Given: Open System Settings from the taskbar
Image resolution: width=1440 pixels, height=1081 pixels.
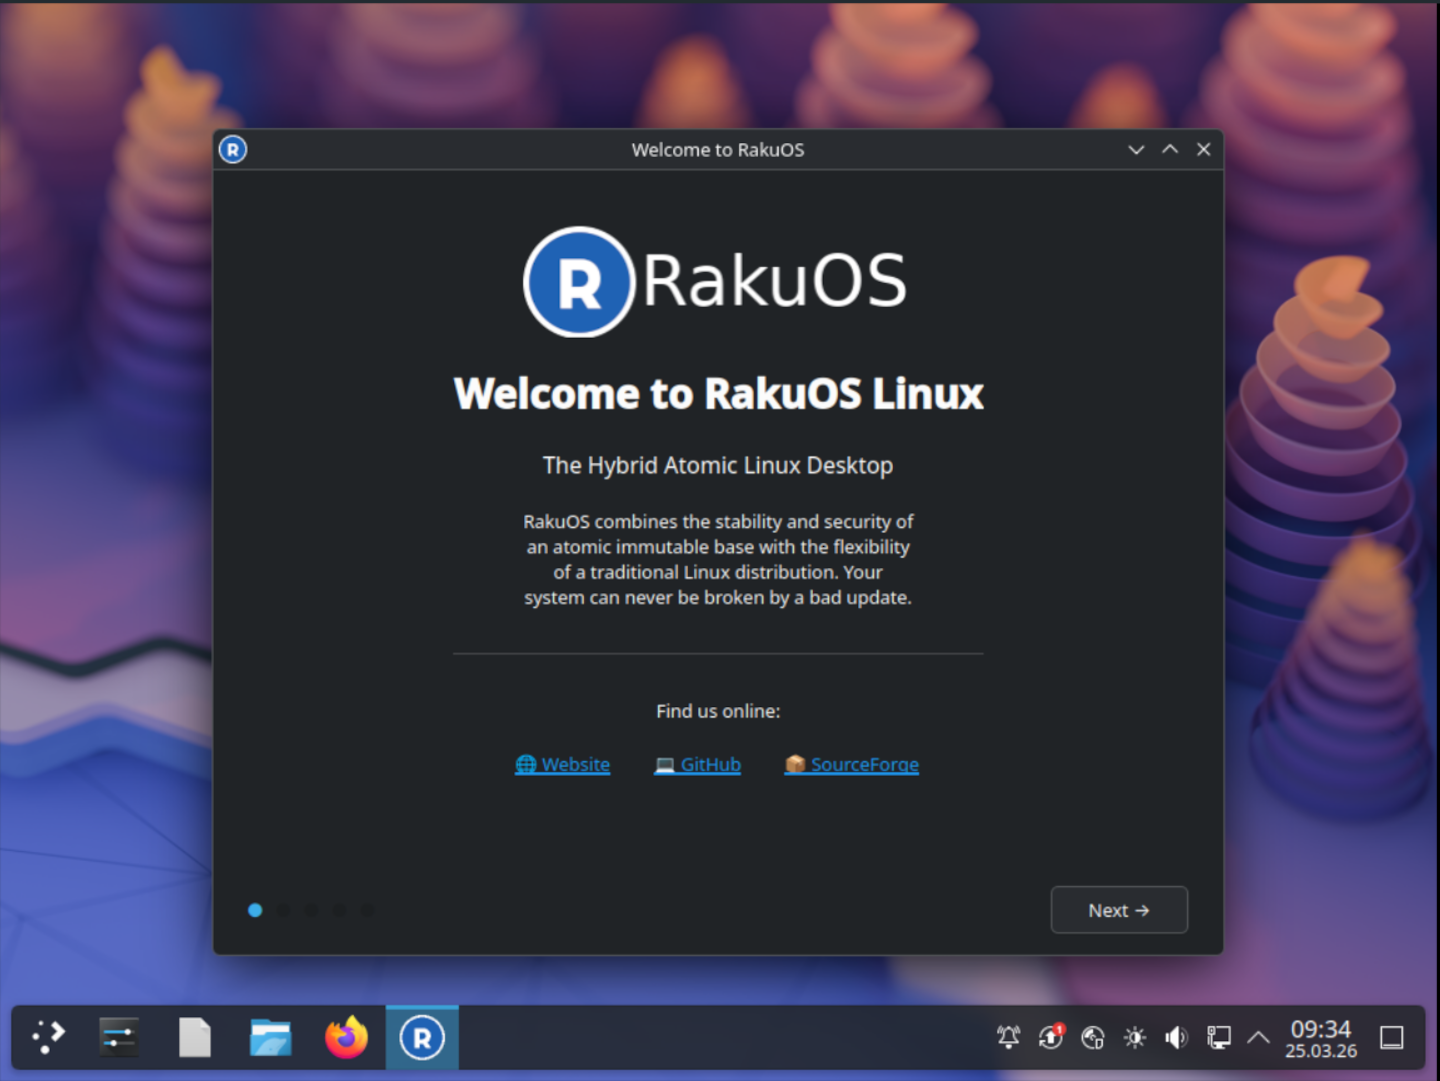Looking at the screenshot, I should [x=119, y=1037].
